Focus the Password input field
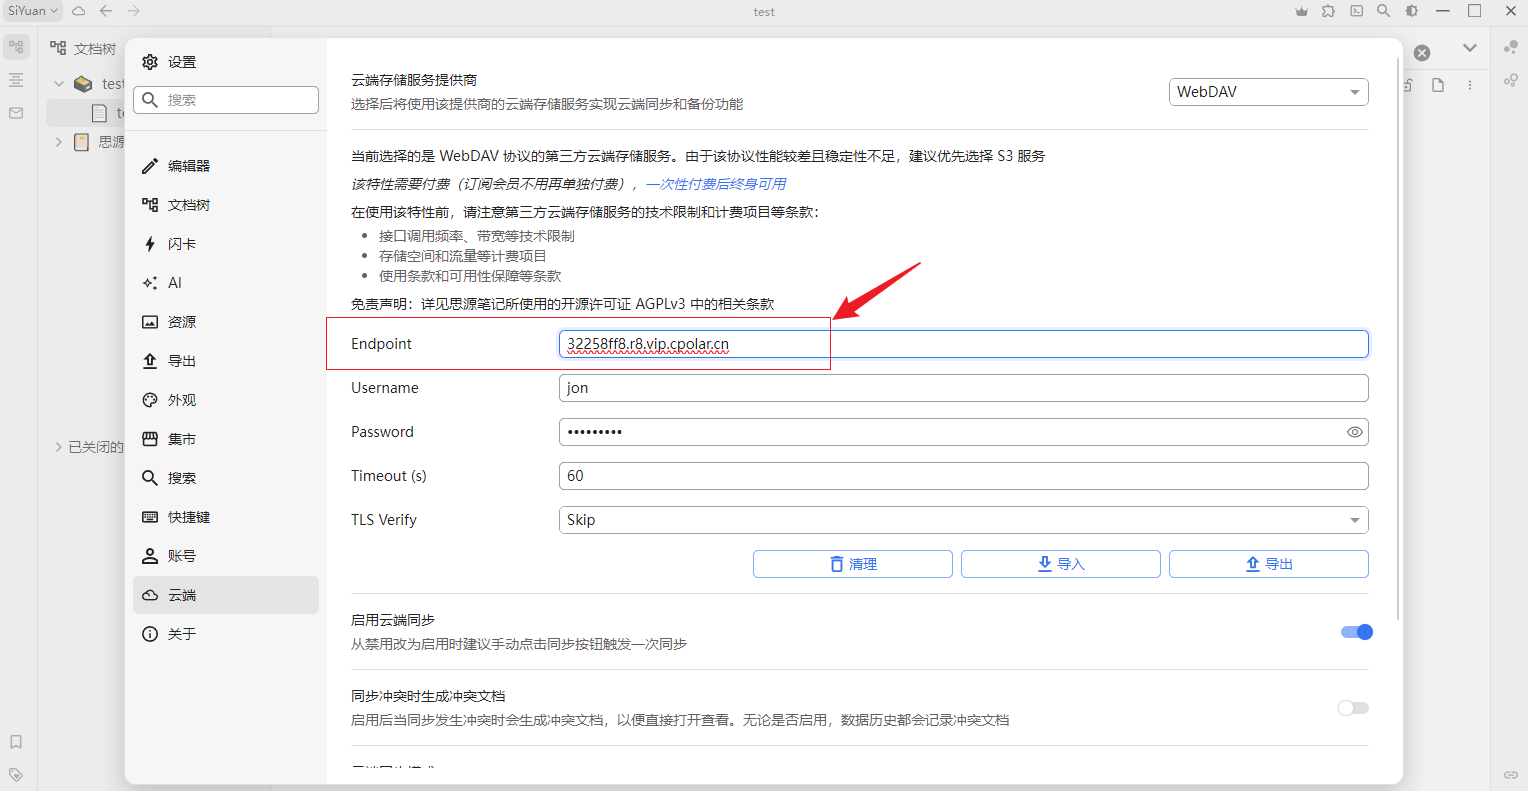 963,432
